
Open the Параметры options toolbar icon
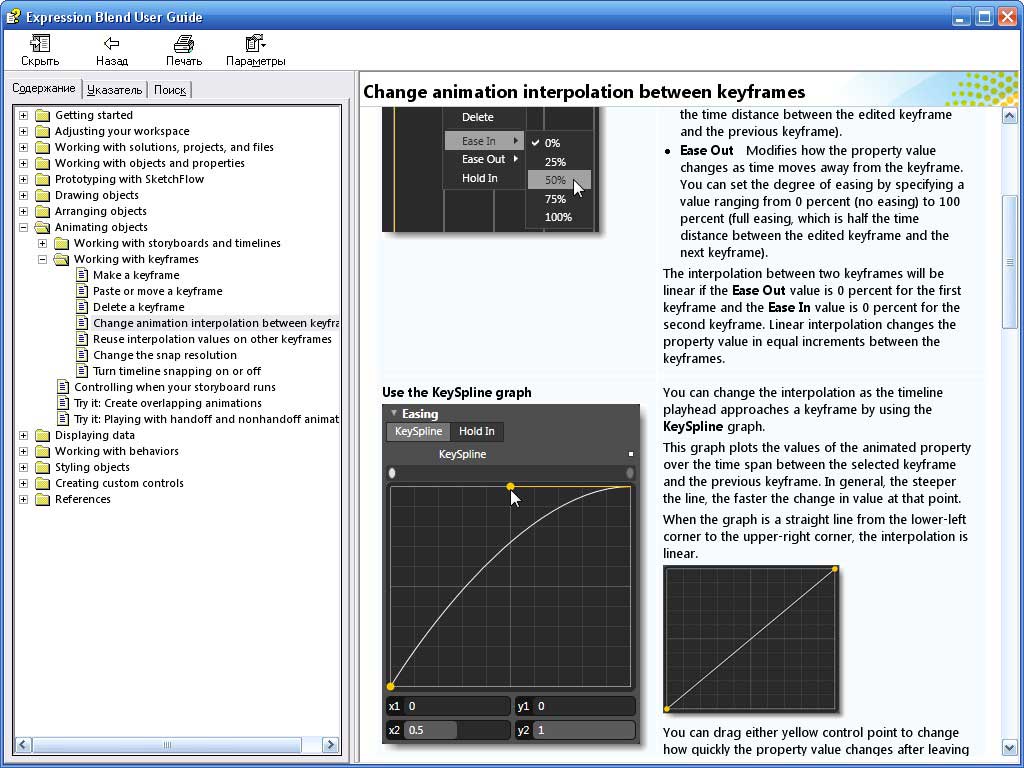(255, 44)
